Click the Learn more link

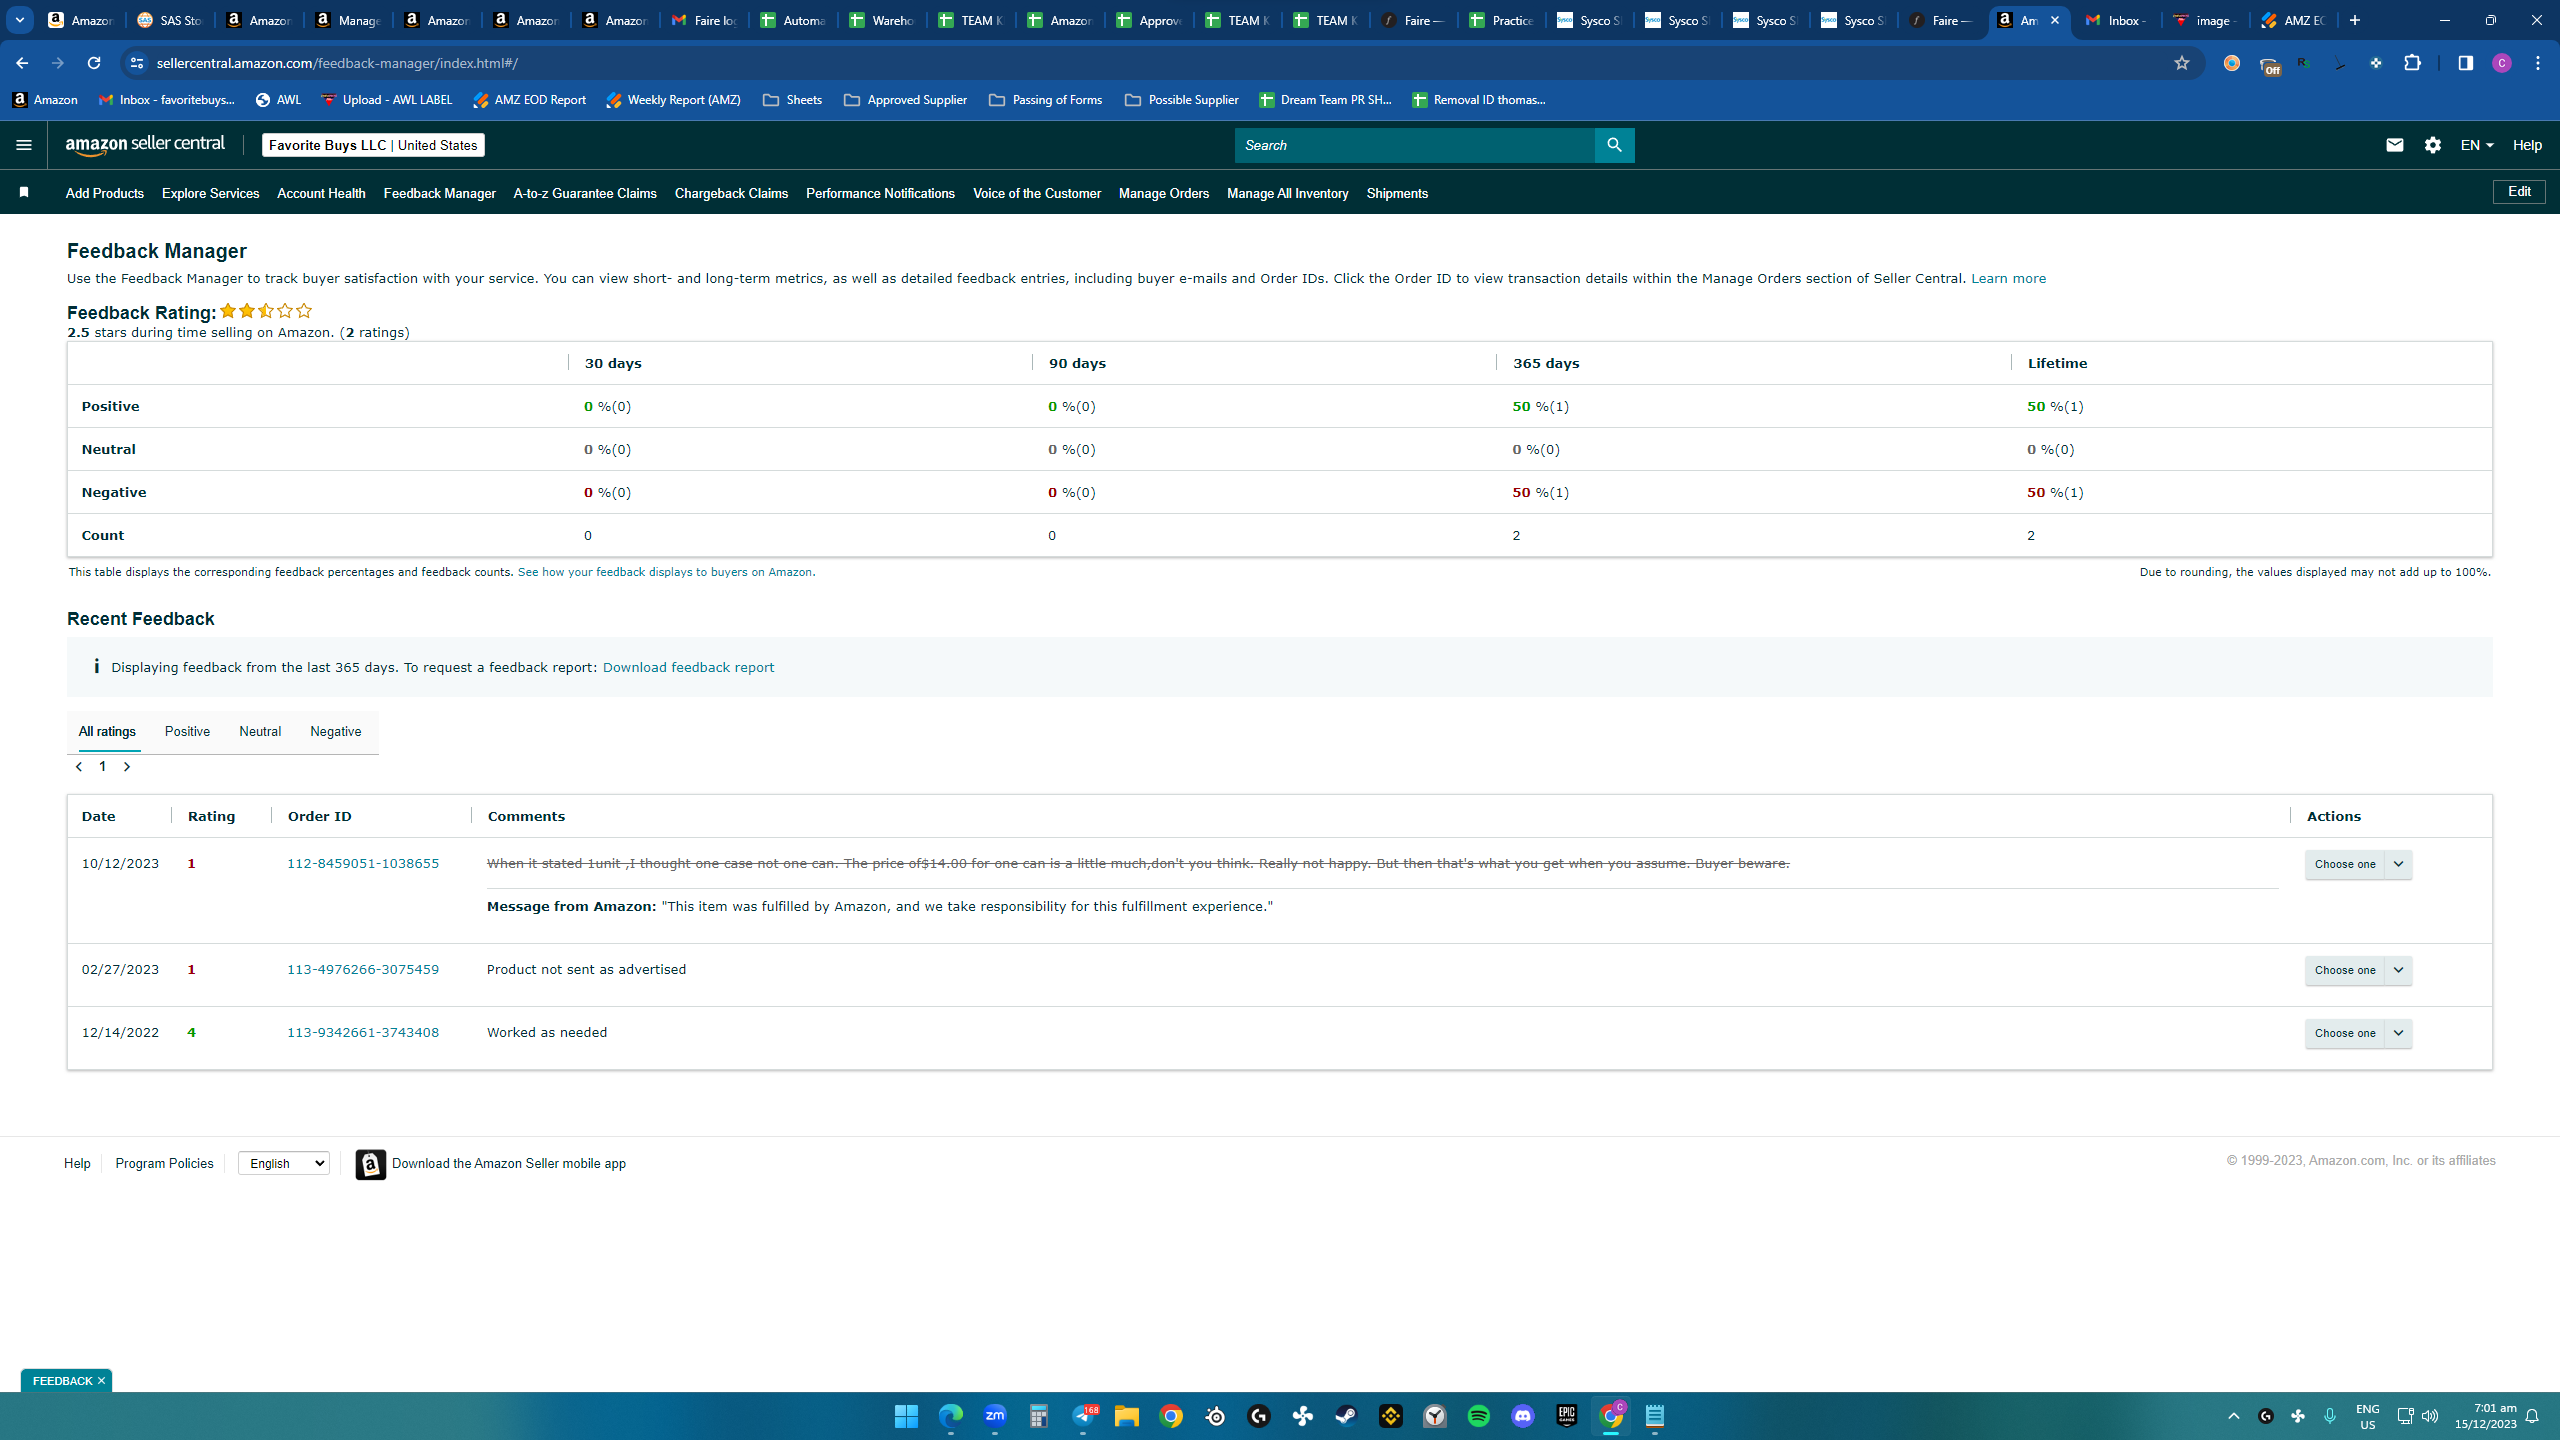point(2008,279)
